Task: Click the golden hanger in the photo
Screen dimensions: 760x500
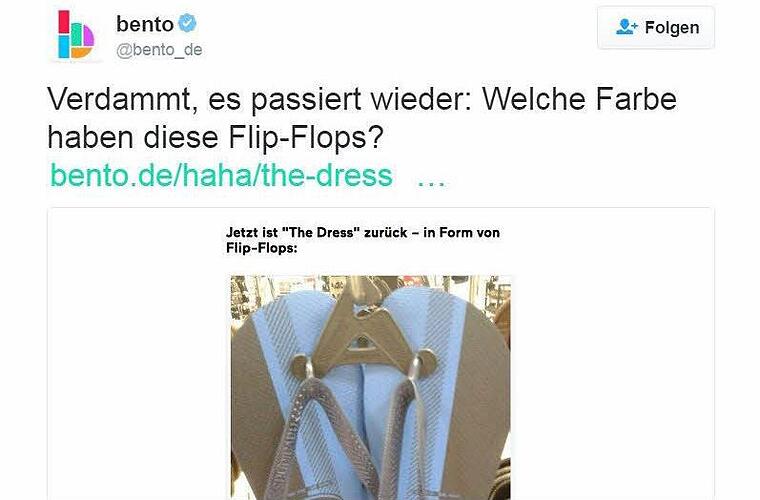Action: (364, 329)
